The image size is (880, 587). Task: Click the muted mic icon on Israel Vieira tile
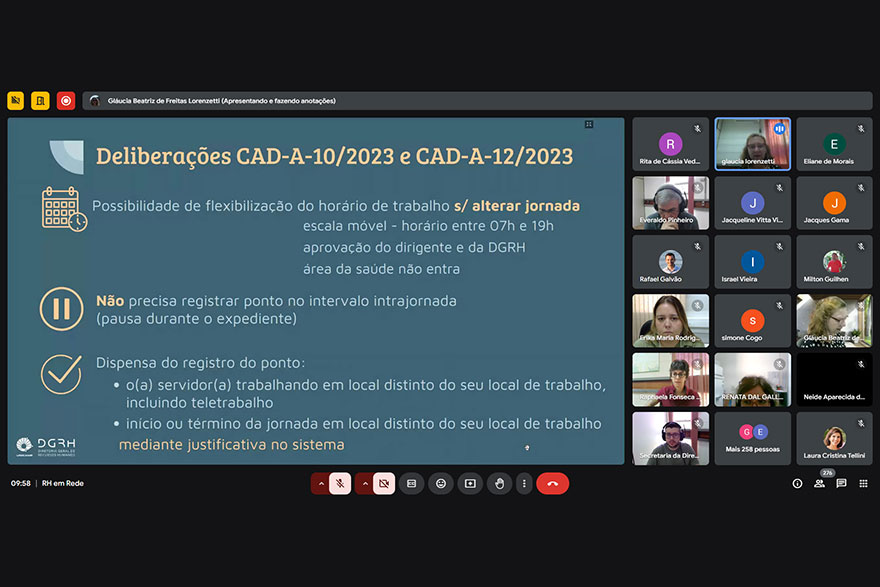[780, 246]
